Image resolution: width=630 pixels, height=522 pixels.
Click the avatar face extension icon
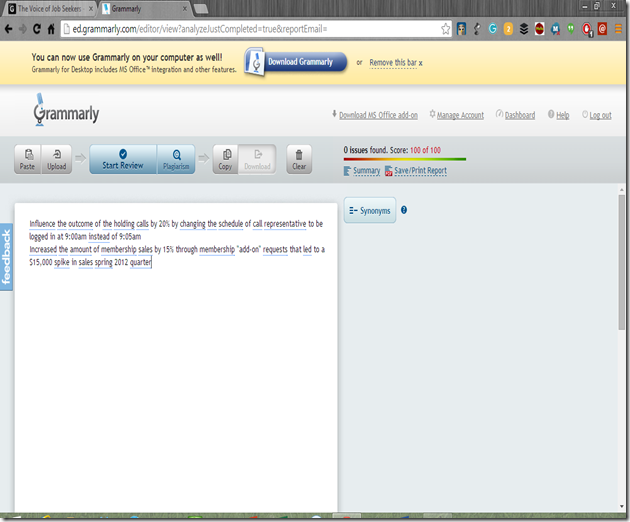click(x=461, y=29)
